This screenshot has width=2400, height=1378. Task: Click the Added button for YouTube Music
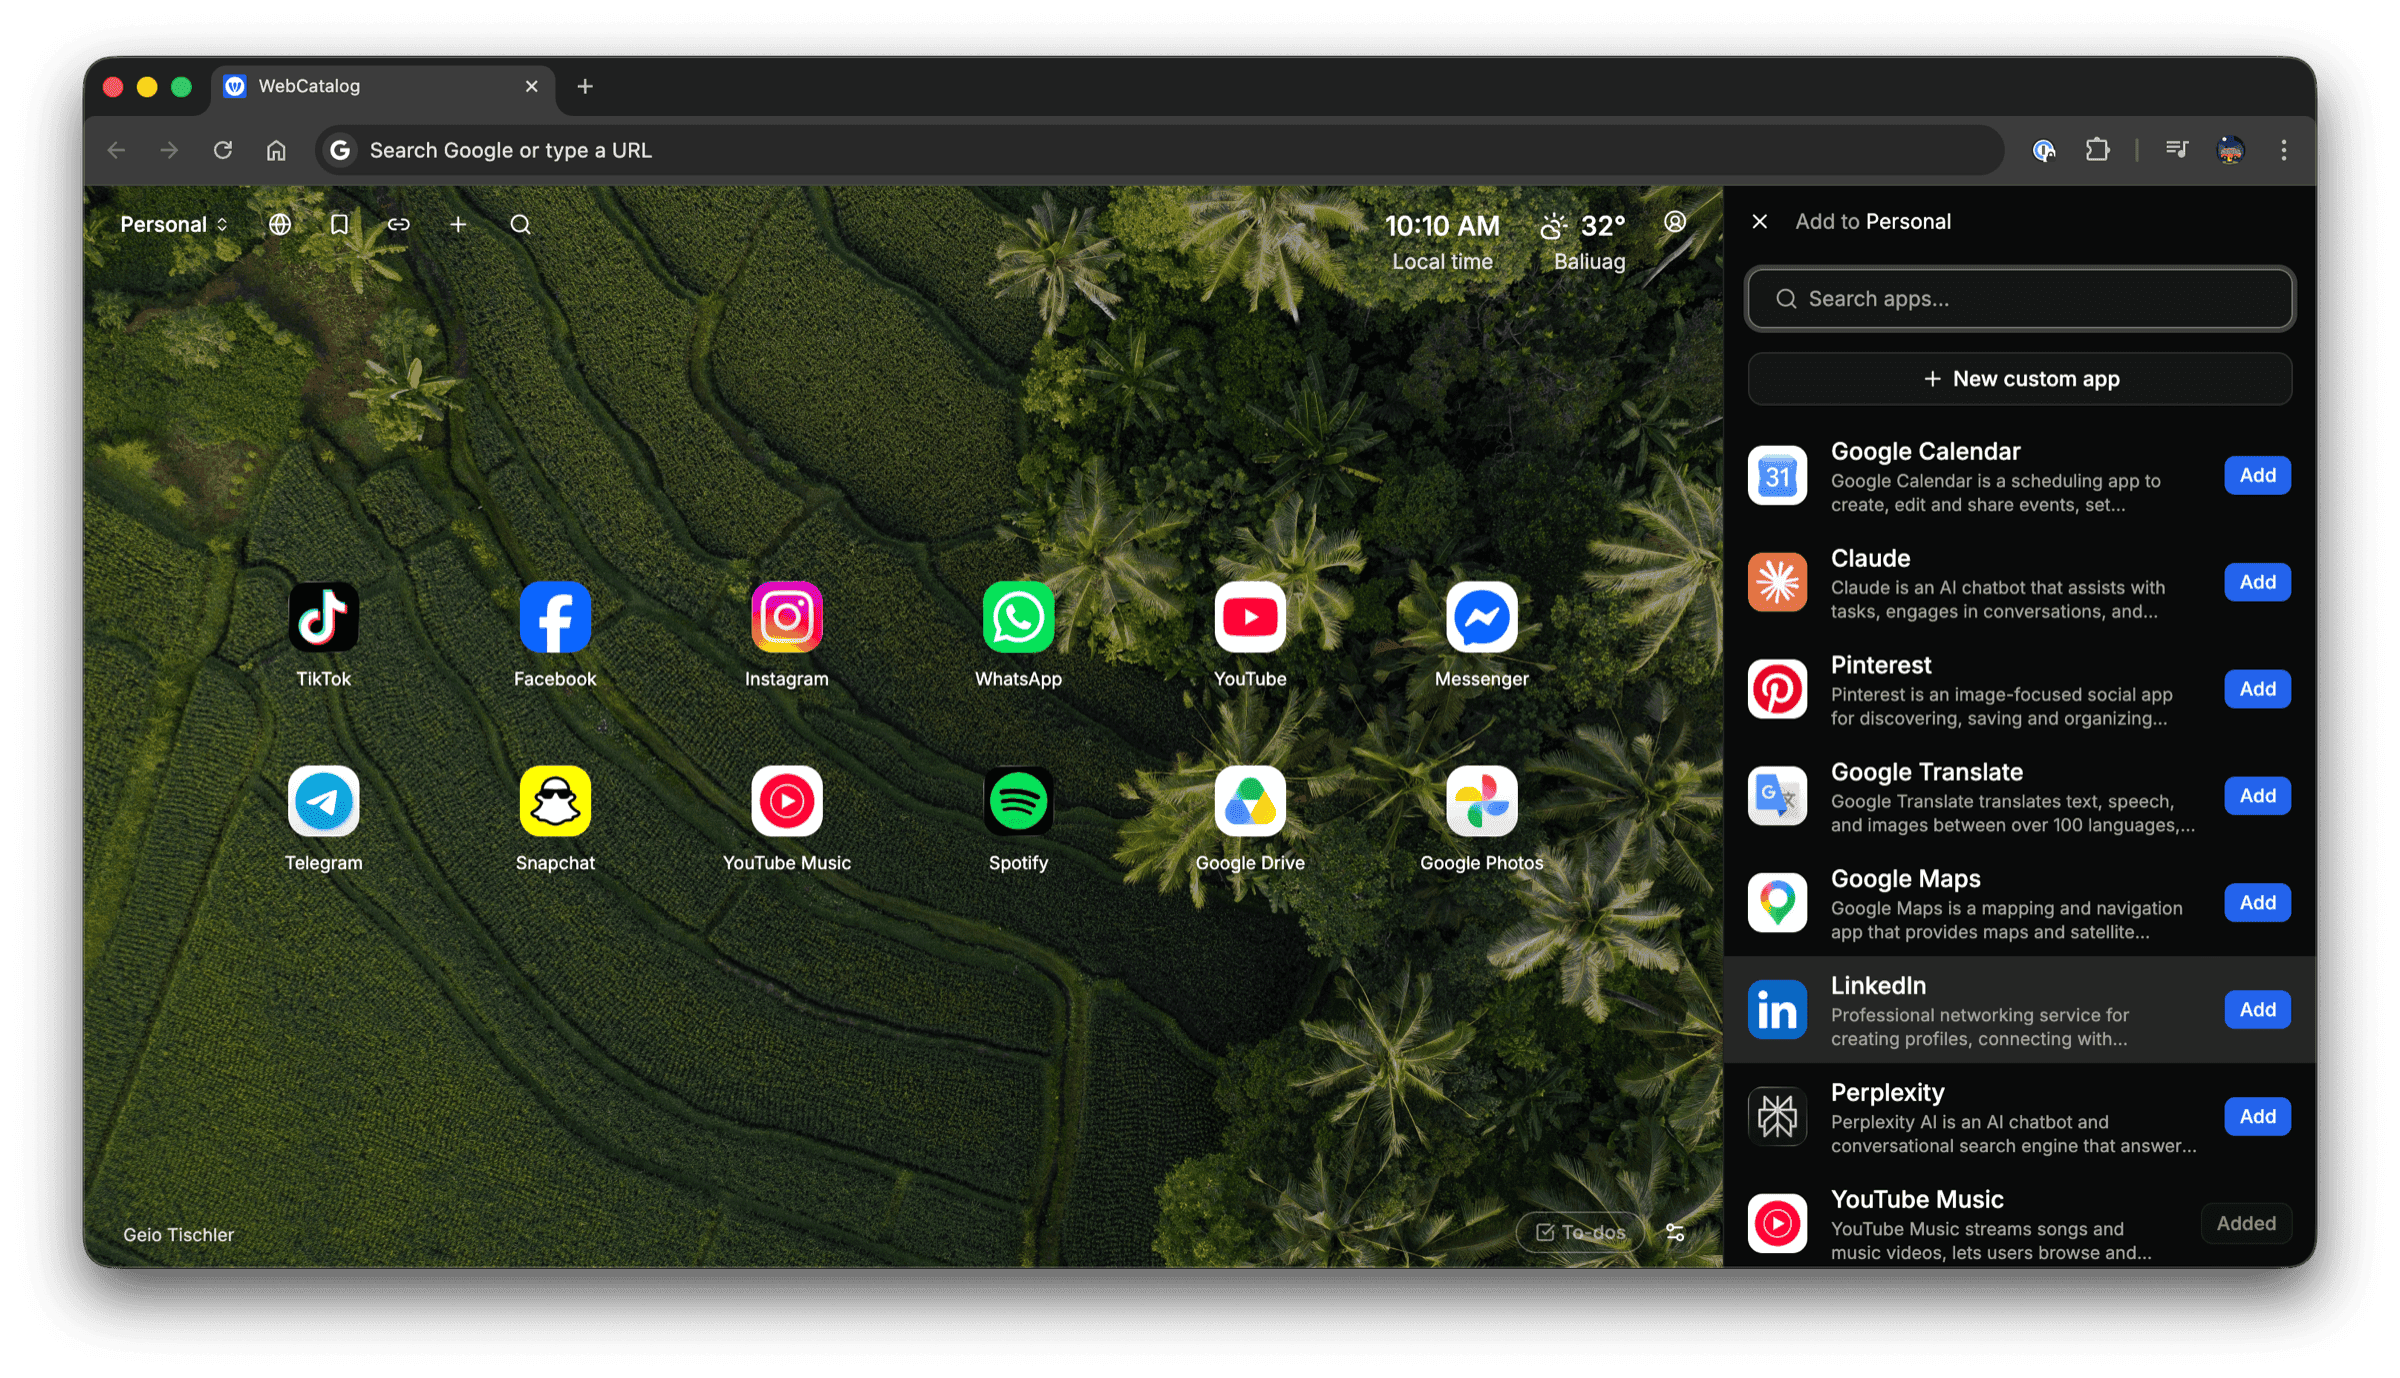(2246, 1223)
